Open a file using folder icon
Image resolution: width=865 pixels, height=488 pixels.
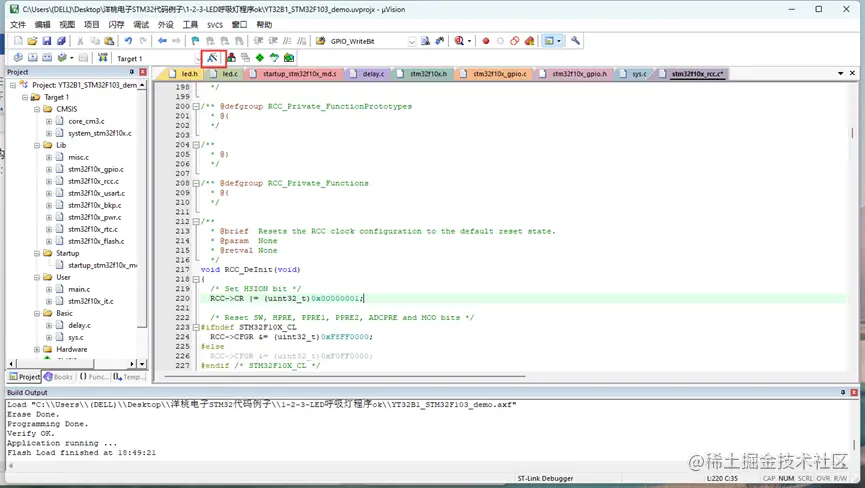click(x=33, y=41)
